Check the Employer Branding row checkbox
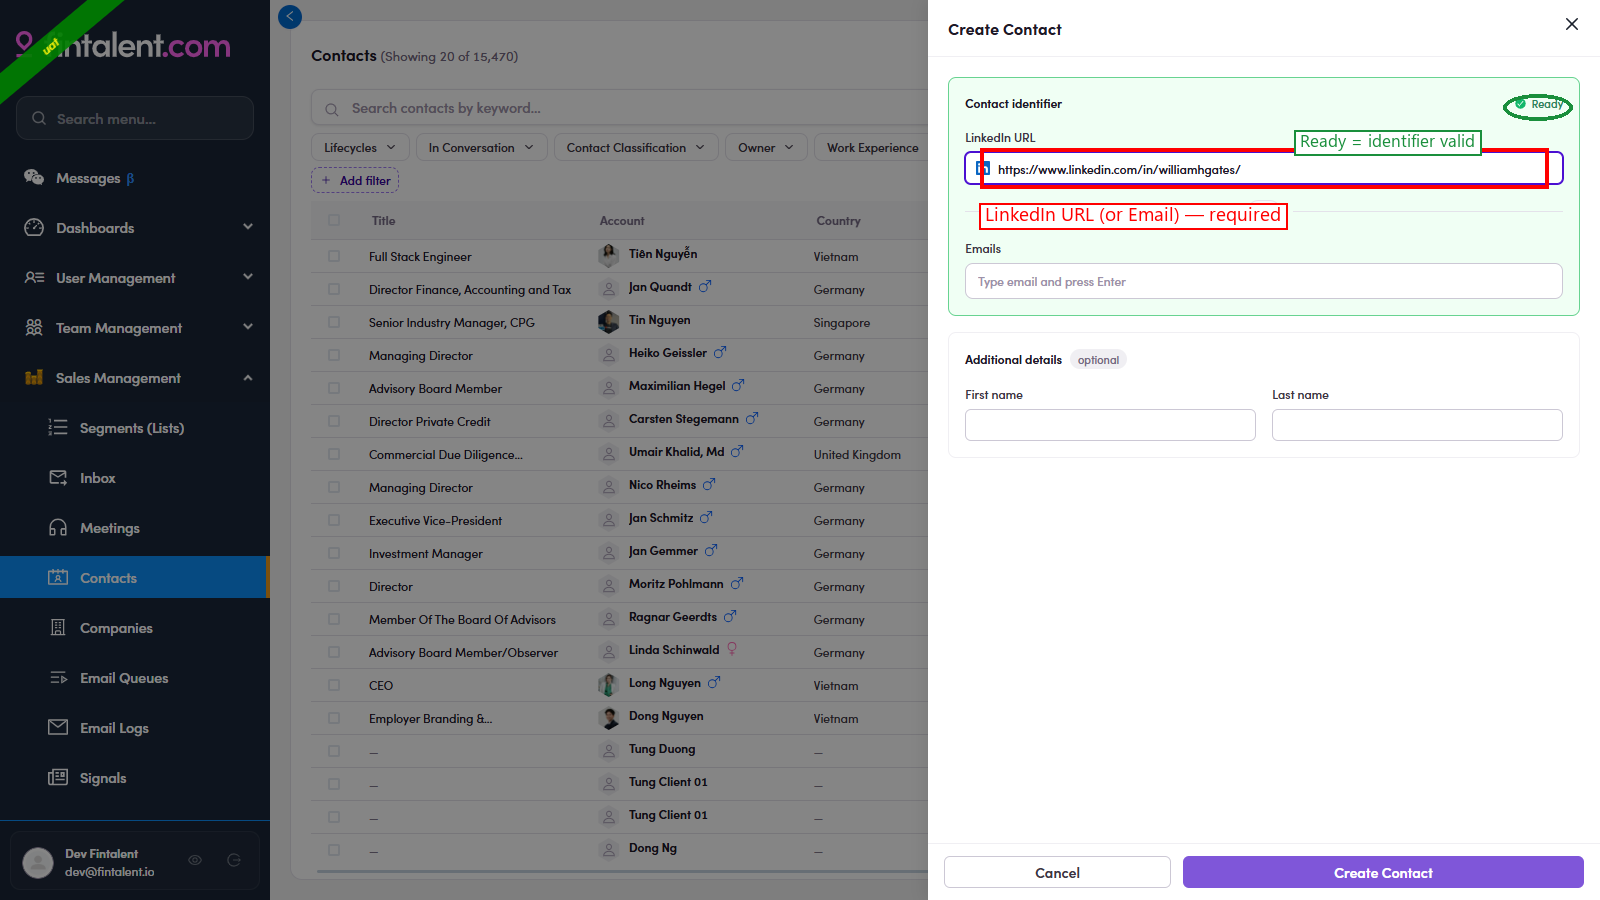Screen dimensions: 1600x900 pyautogui.click(x=334, y=718)
